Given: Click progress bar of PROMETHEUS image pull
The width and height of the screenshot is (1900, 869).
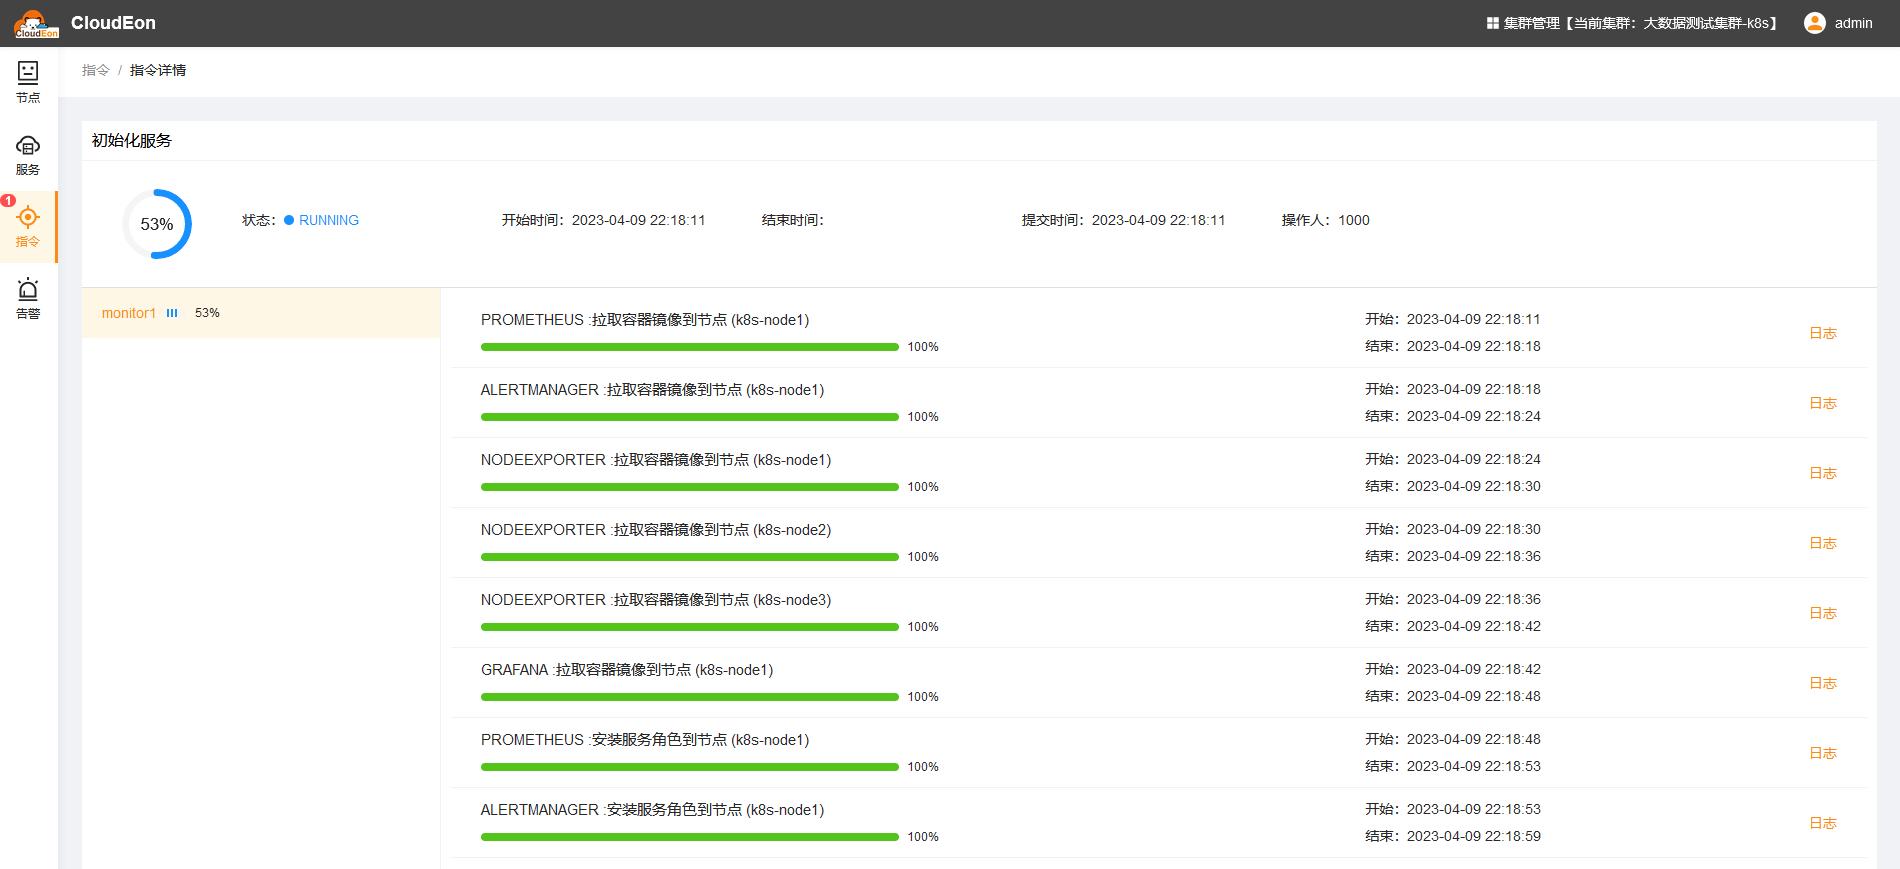Looking at the screenshot, I should tap(690, 347).
